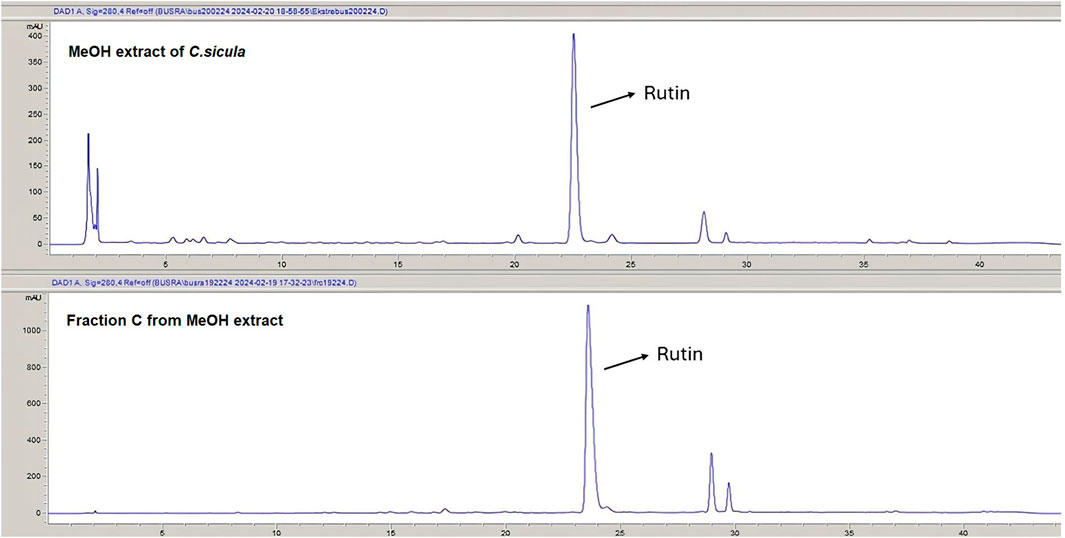Select the 'MeOH extract of C.sicula' title text
The image size is (1065, 538).
tap(157, 52)
